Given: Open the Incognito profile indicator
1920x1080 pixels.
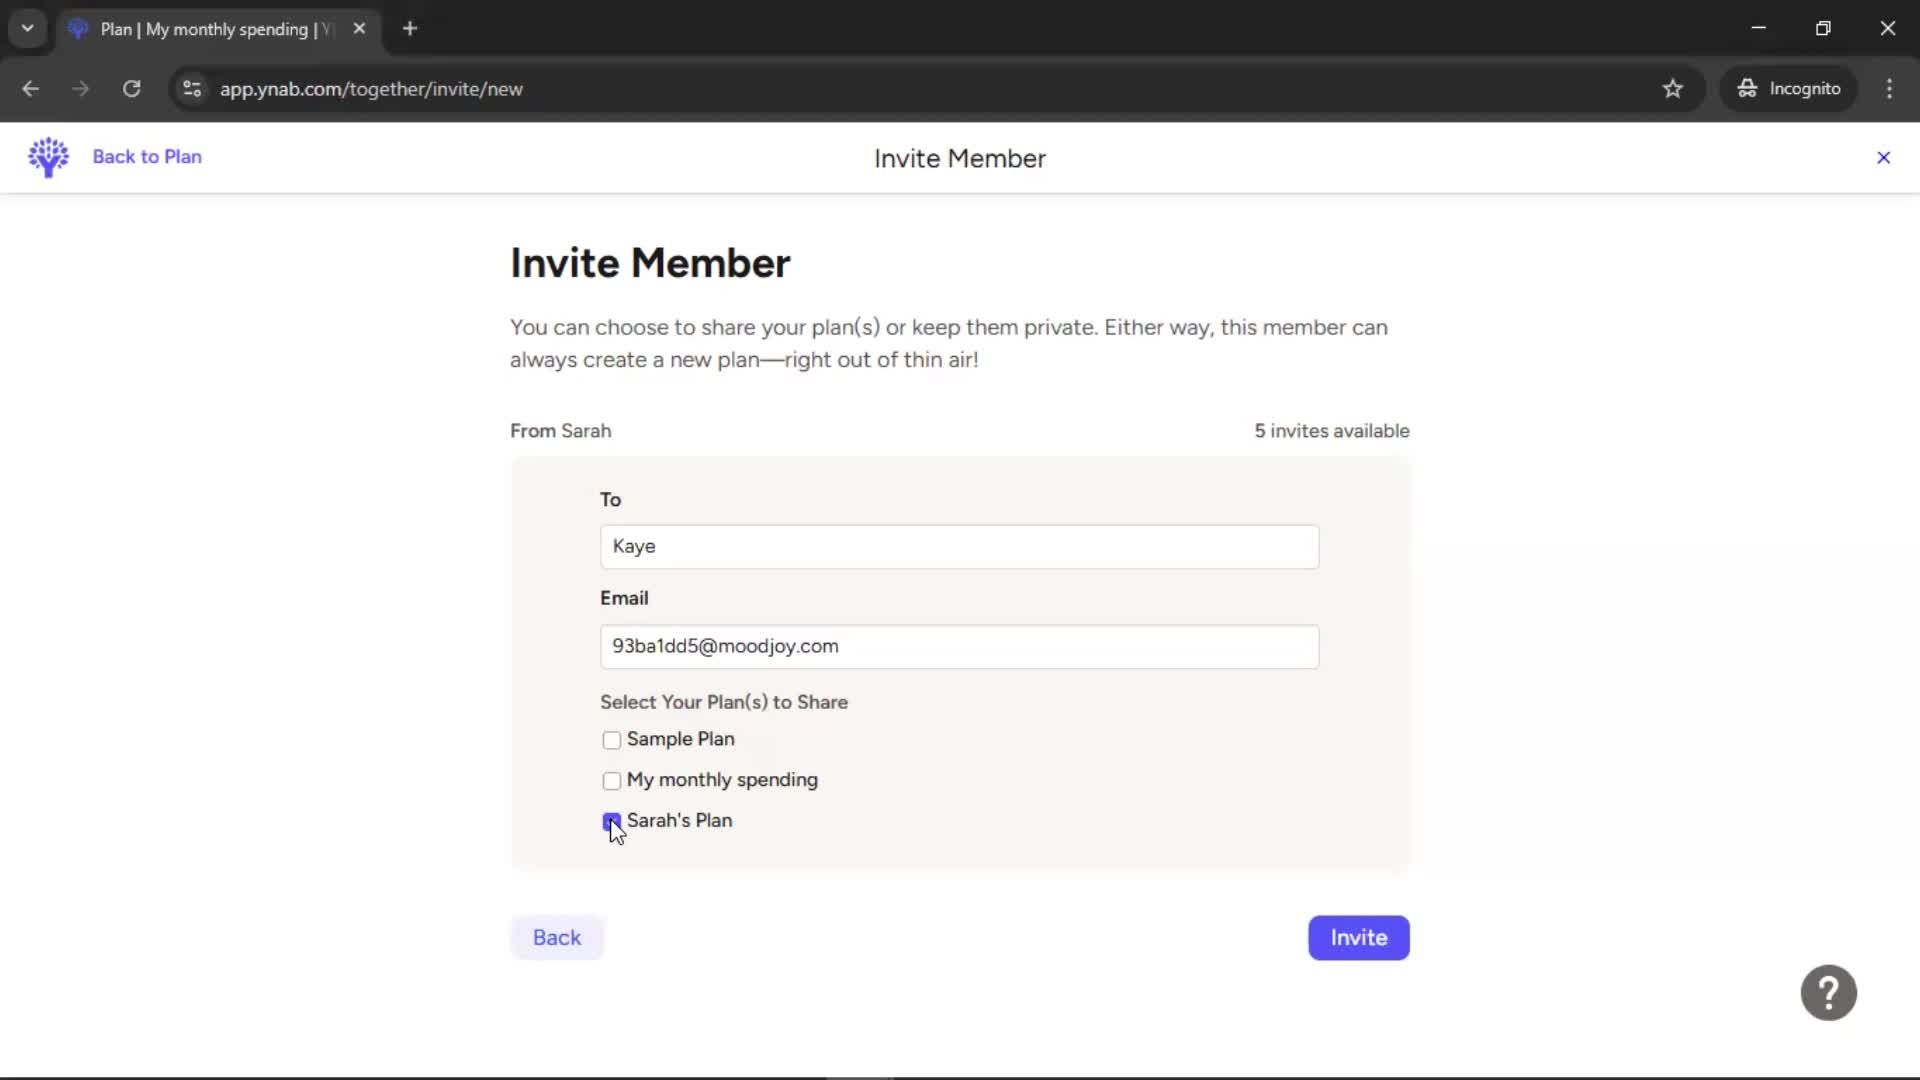Looking at the screenshot, I should [1789, 89].
